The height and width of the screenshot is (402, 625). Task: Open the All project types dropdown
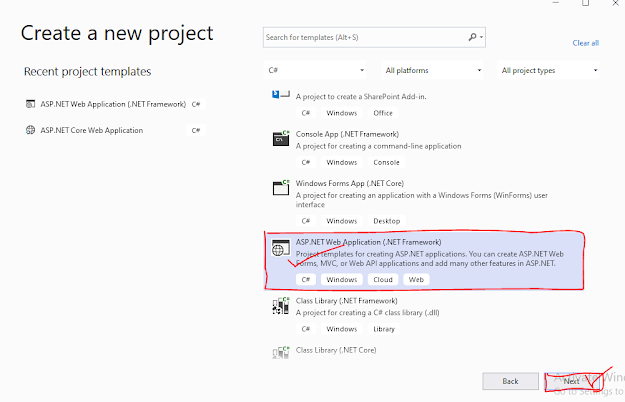pos(548,70)
